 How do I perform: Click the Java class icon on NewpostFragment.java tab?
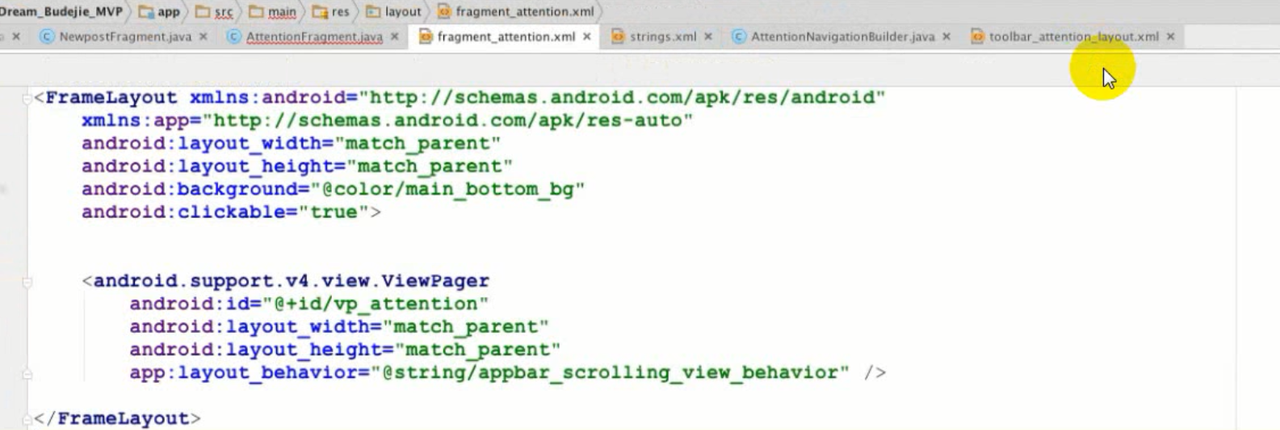coord(46,37)
